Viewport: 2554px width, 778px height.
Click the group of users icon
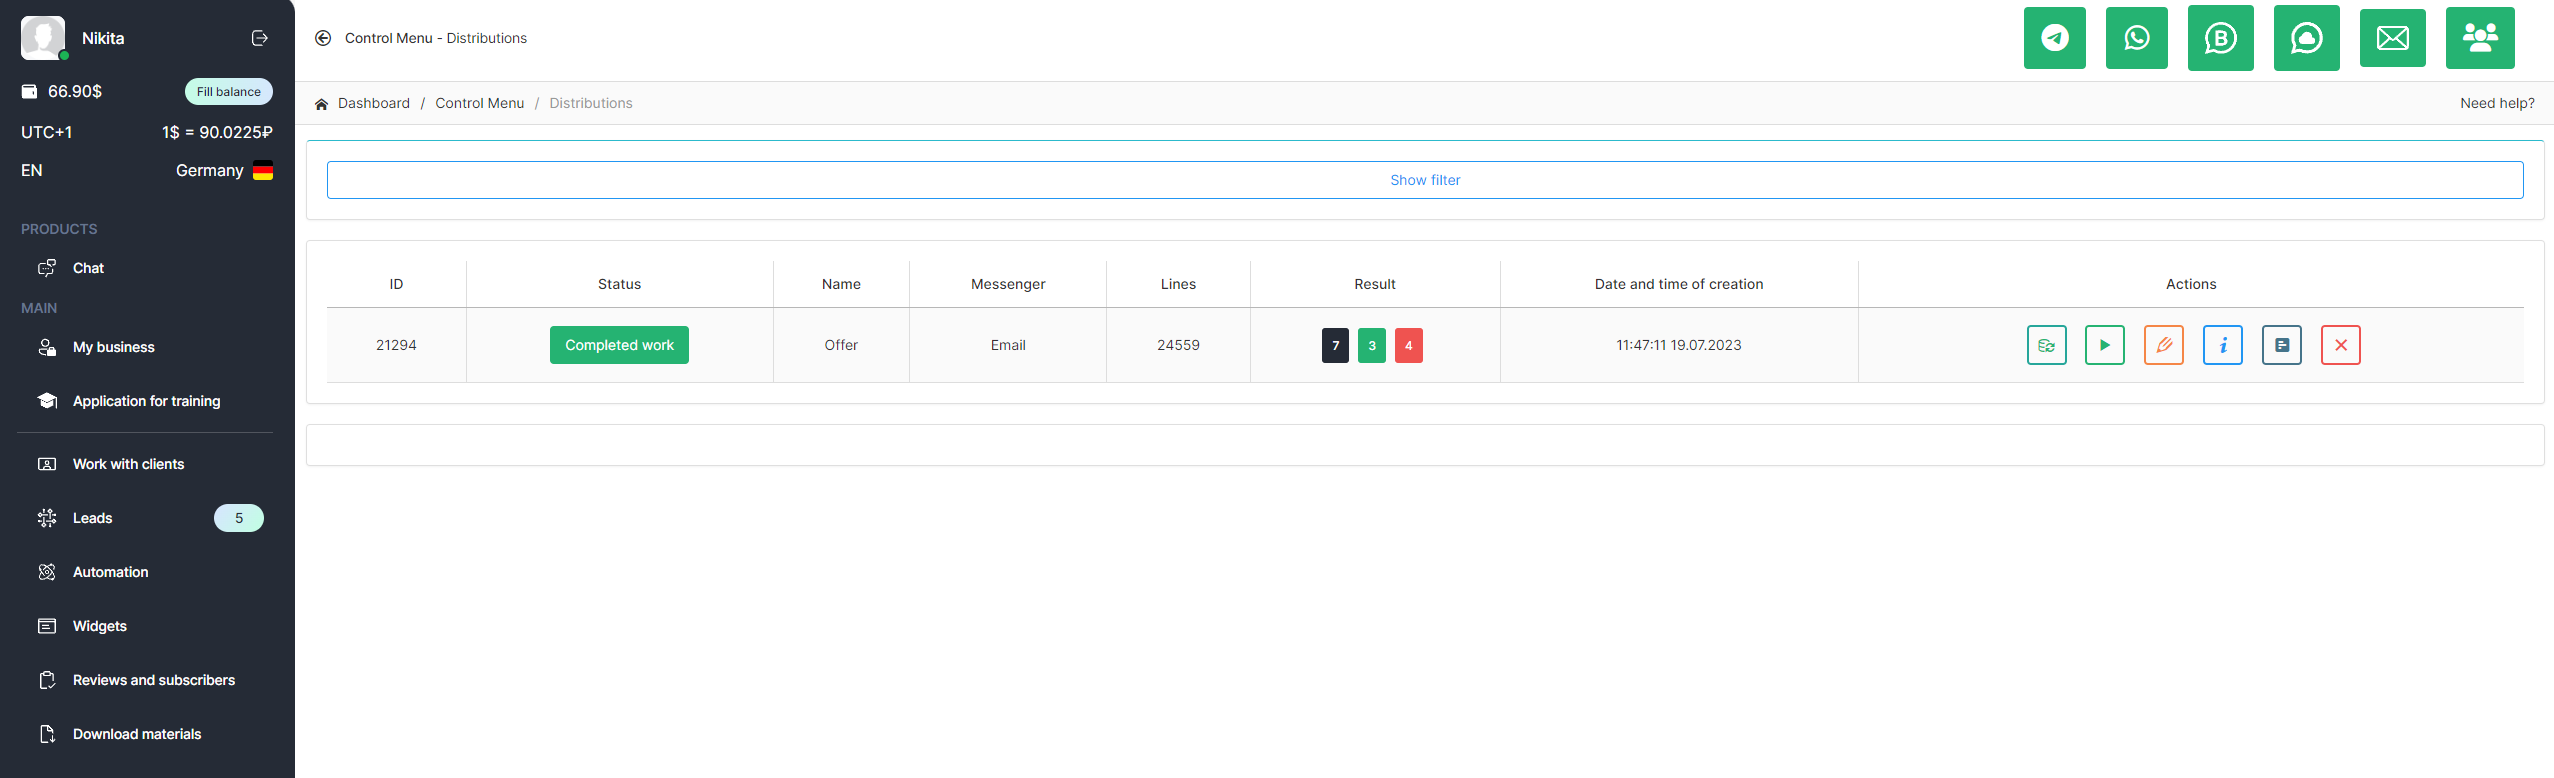click(x=2479, y=38)
